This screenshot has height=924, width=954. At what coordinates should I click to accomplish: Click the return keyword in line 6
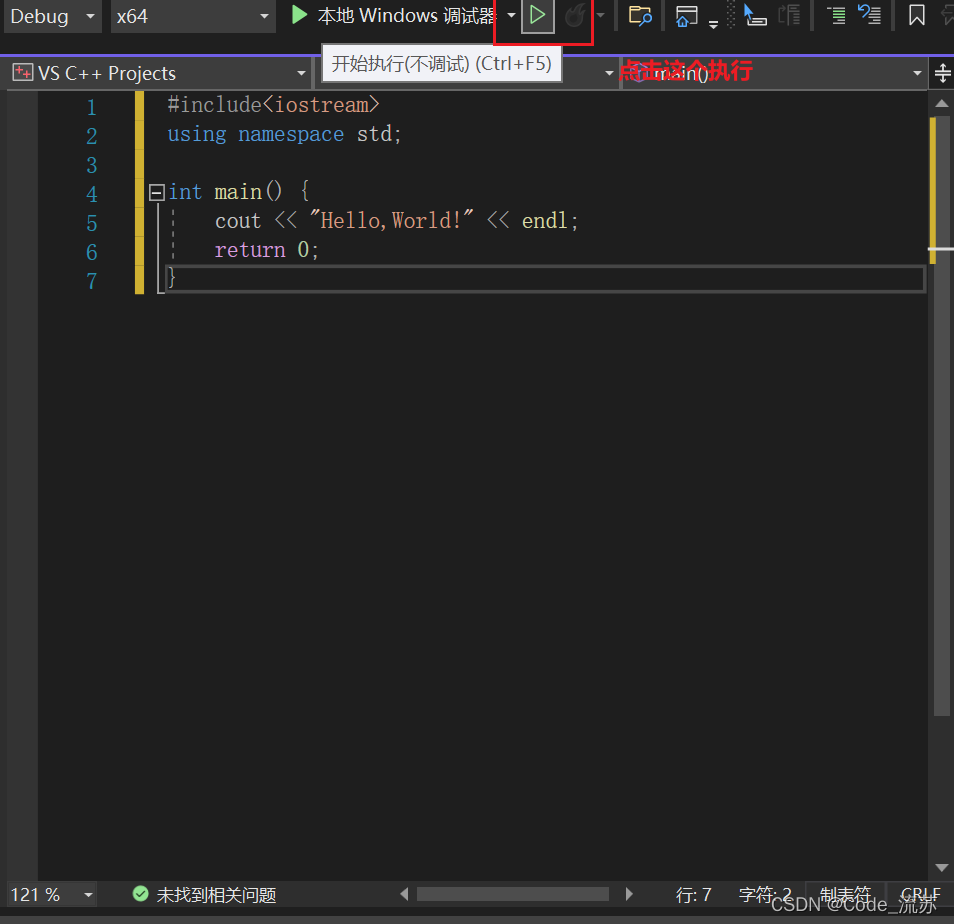tap(249, 250)
